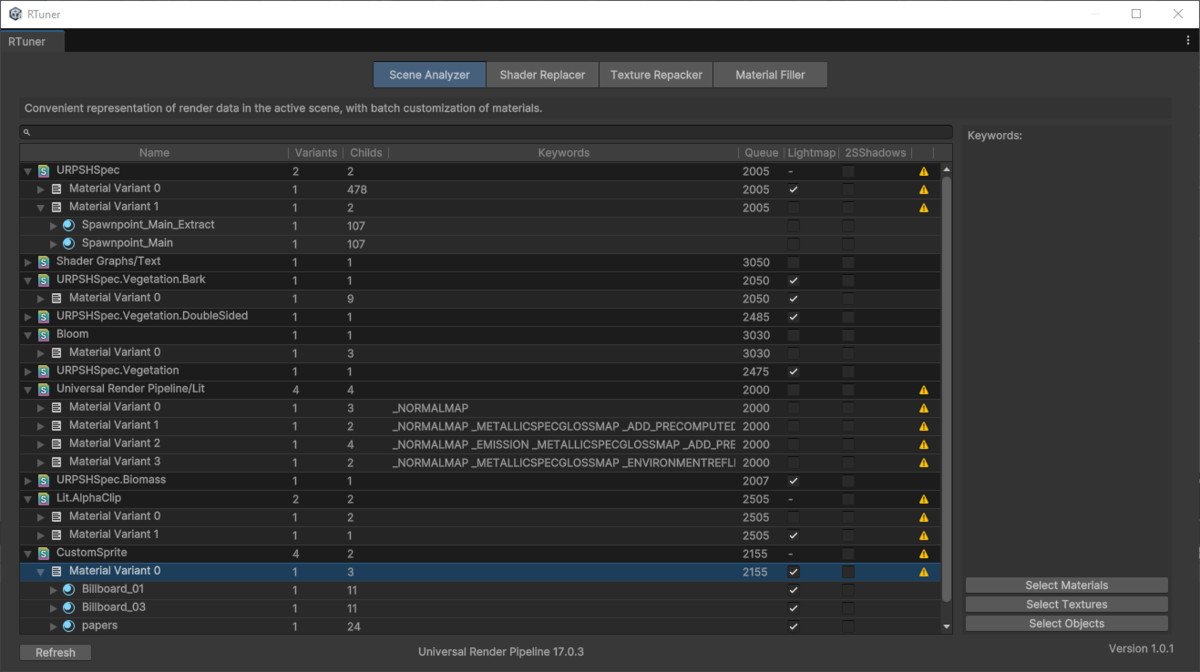The image size is (1200, 672).
Task: Switch to the Texture Repacker tab
Action: pos(656,74)
